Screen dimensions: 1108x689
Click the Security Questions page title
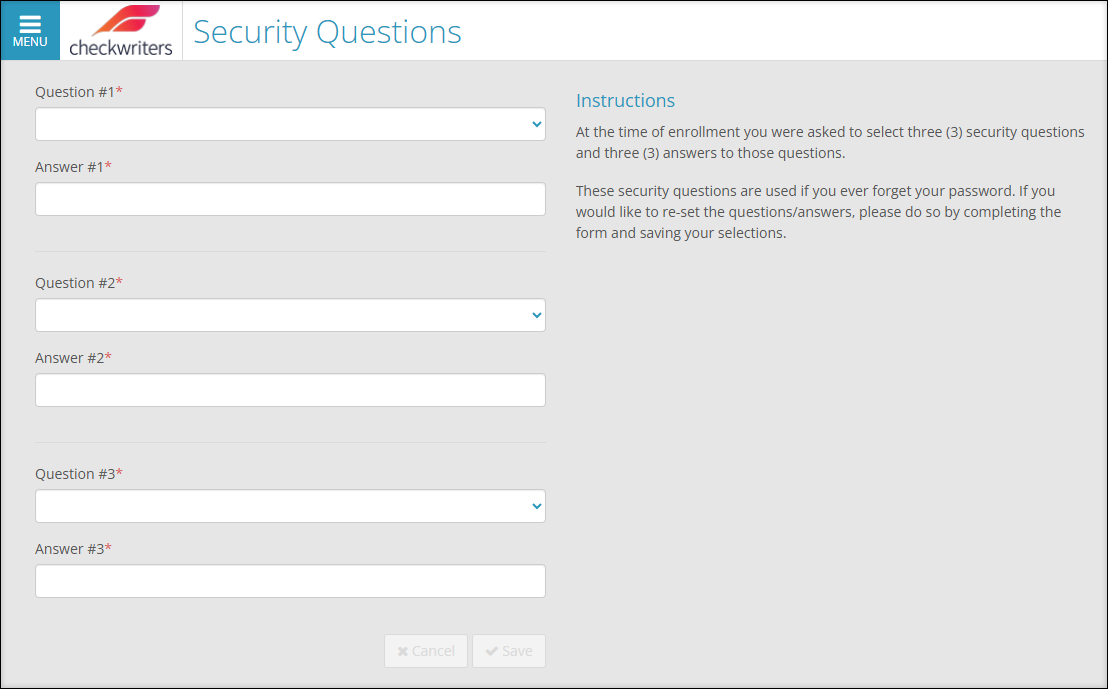327,32
